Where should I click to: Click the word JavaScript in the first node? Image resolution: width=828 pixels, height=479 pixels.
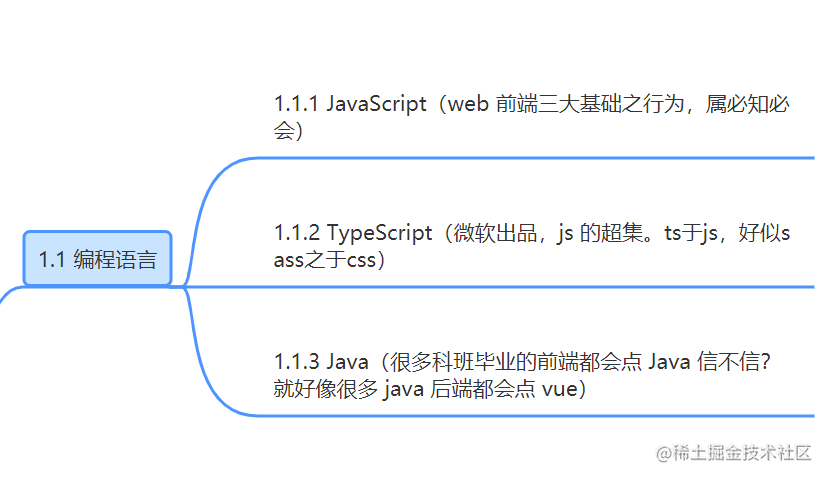(376, 104)
